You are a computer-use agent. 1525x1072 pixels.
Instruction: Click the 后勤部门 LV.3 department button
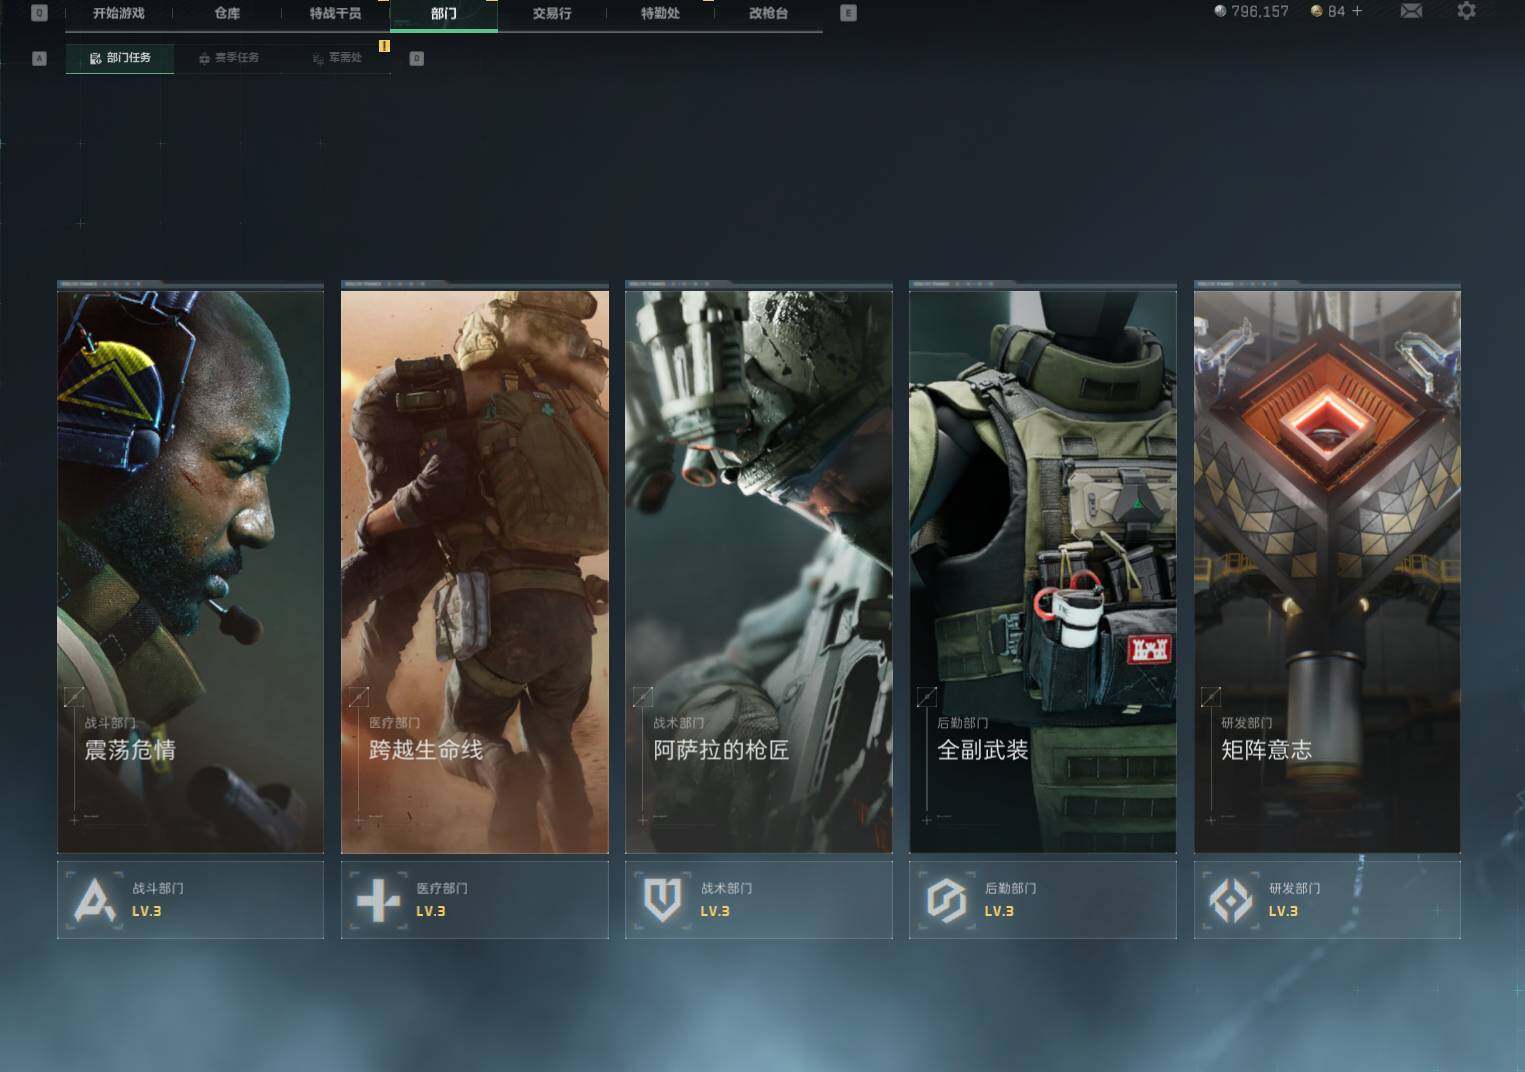1043,900
